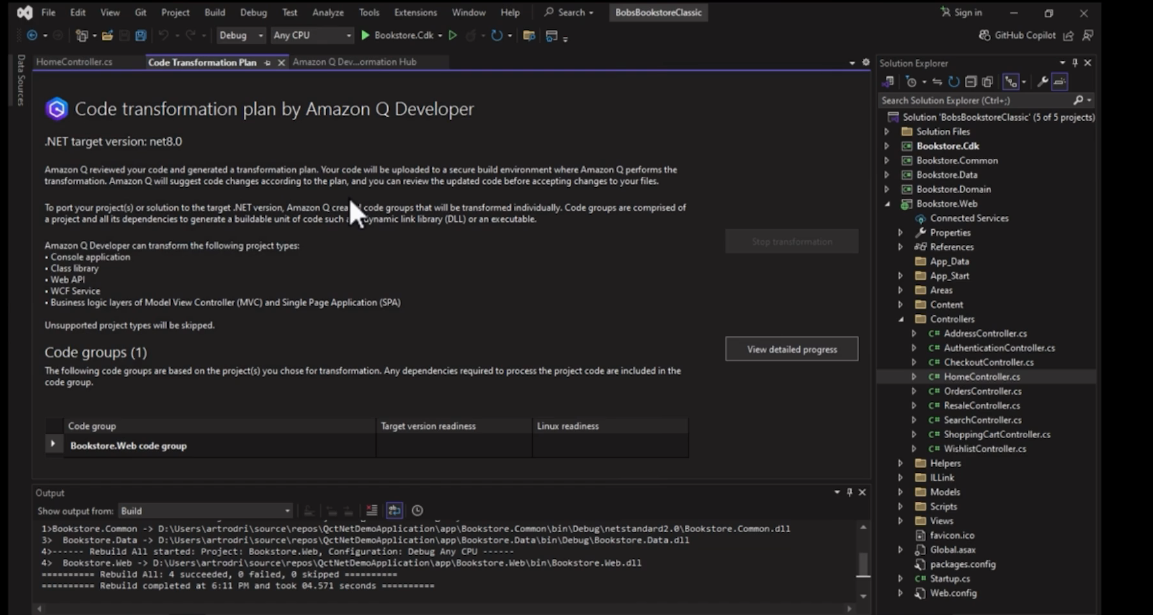
Task: Click the Output horizontal scrollbar
Action: coord(446,608)
